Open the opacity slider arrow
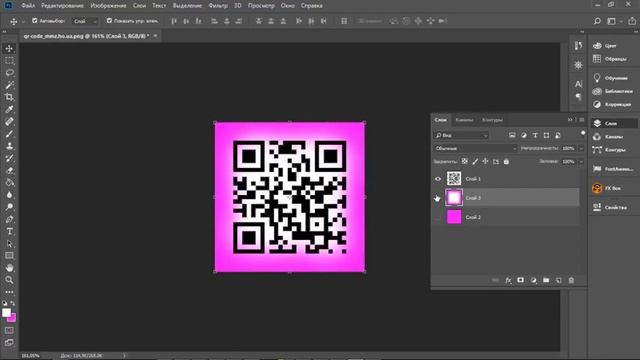Viewport: 640px width, 360px height. point(581,148)
